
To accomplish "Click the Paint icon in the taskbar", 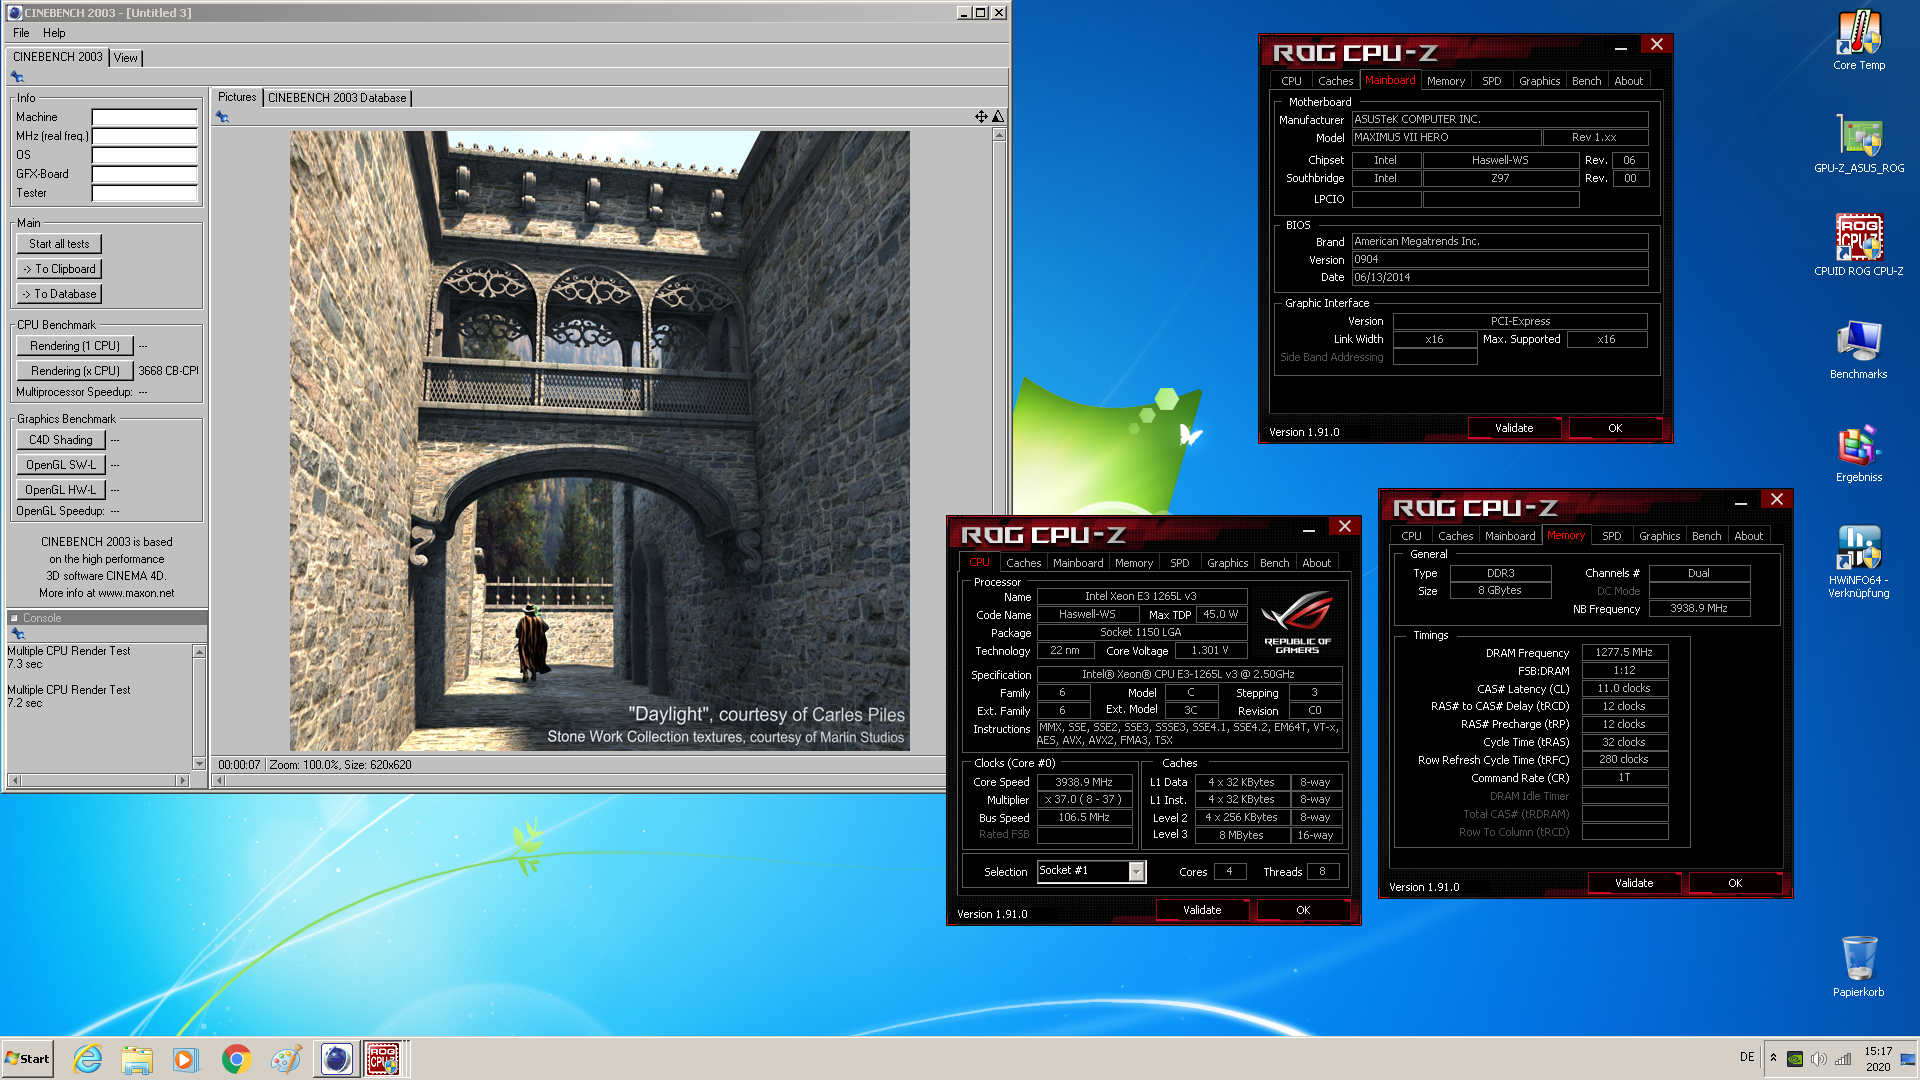I will [286, 1059].
